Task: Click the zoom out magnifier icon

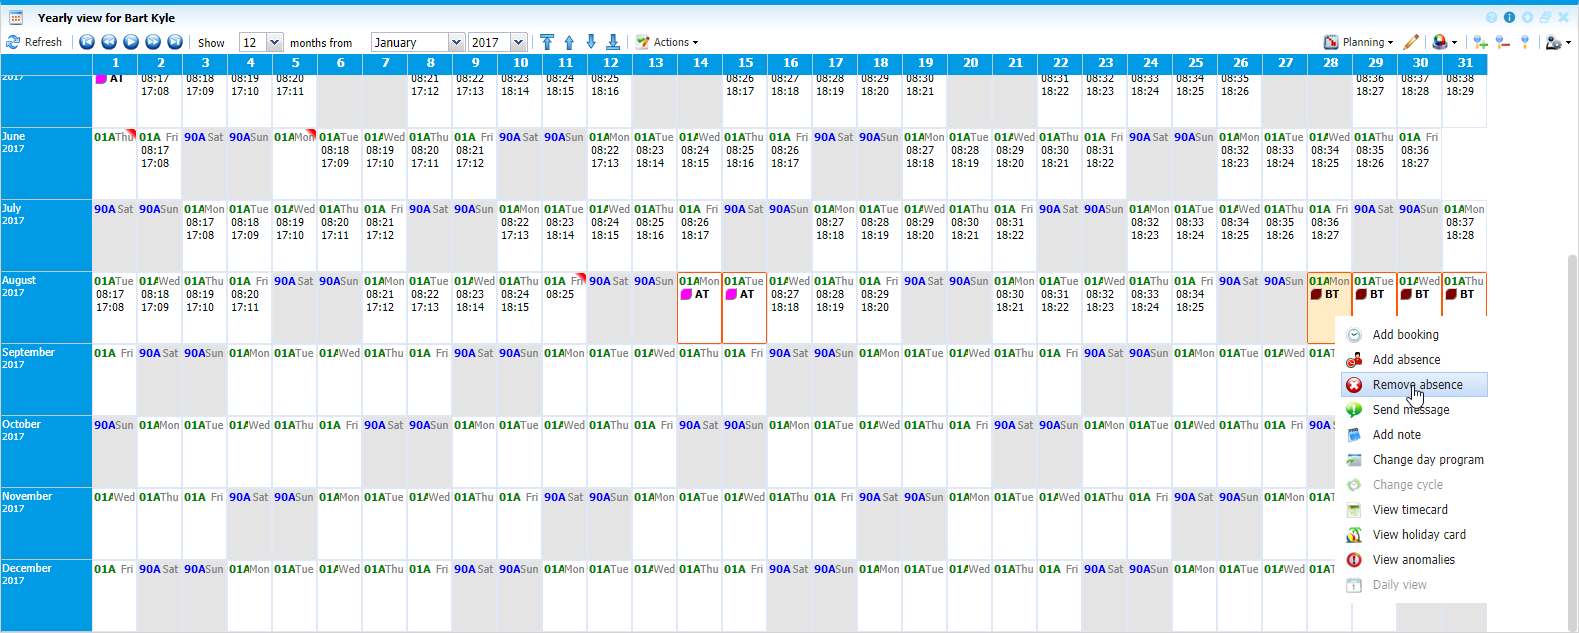Action: (x=1502, y=42)
